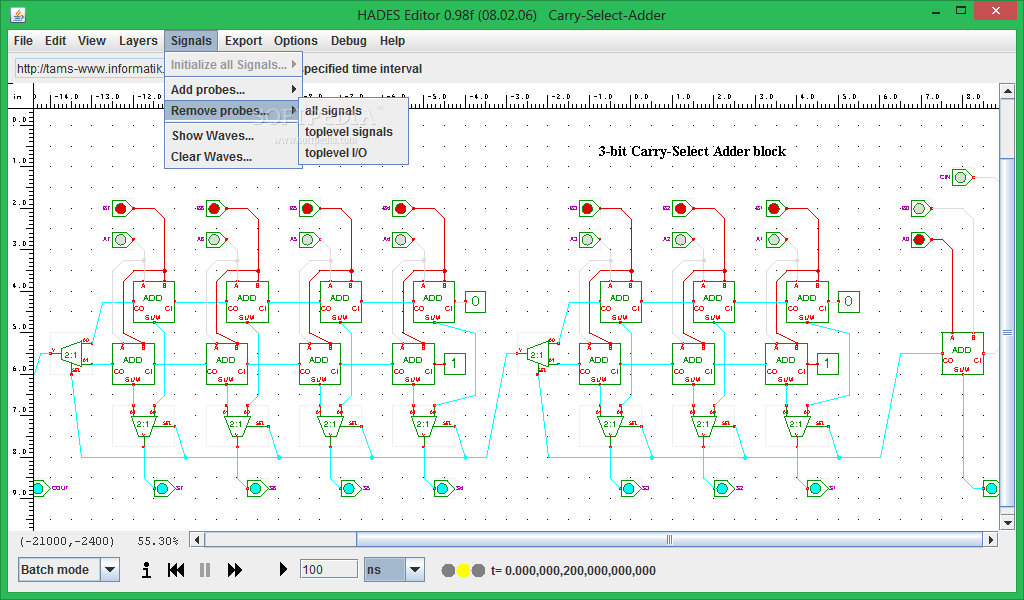Select the constant 1 box in left block
Screen dimensions: 1024x600
tap(455, 364)
